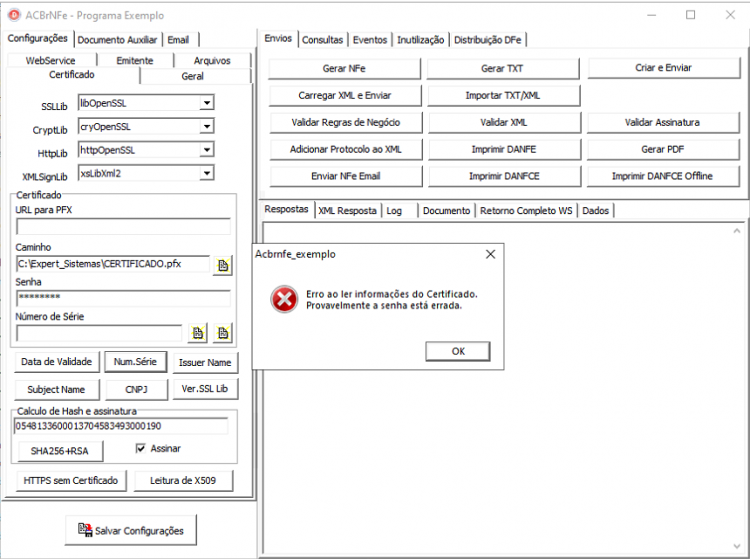Screen dimensions: 750x559
Task: Click the Validar Assinatura button
Action: 663,122
